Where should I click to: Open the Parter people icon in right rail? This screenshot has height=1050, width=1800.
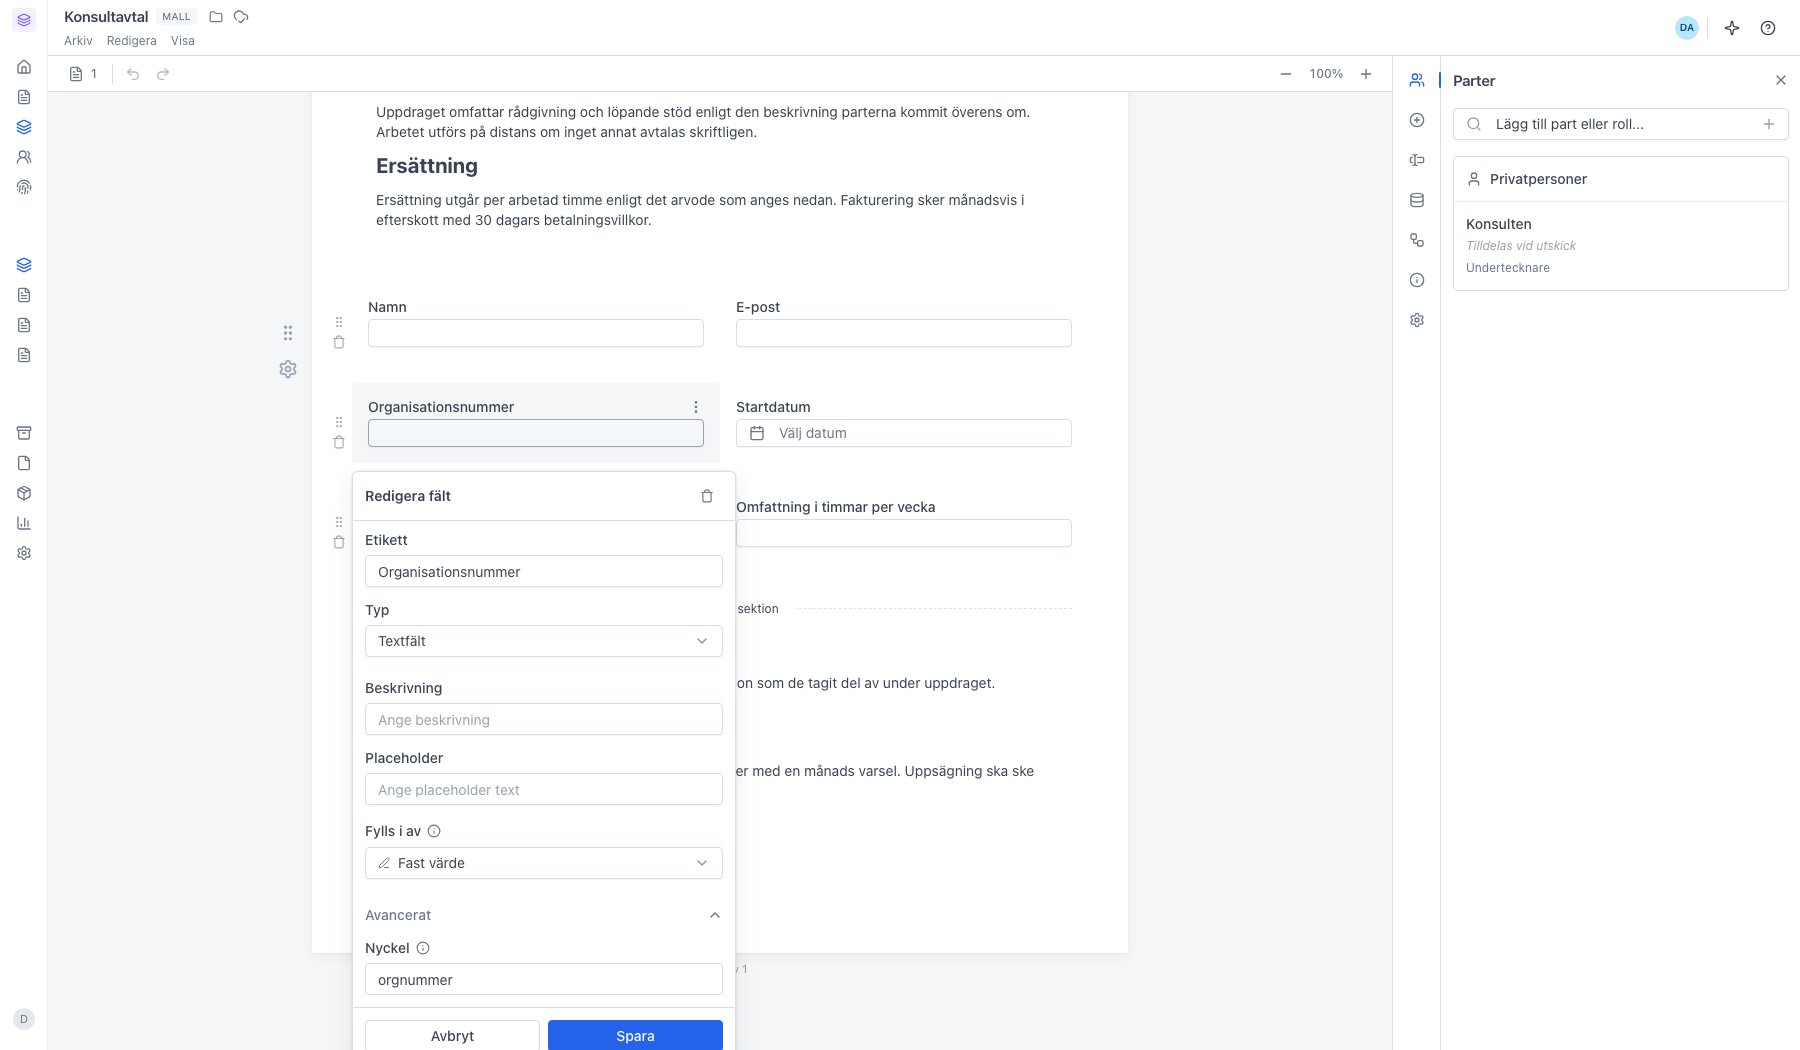[x=1417, y=80]
